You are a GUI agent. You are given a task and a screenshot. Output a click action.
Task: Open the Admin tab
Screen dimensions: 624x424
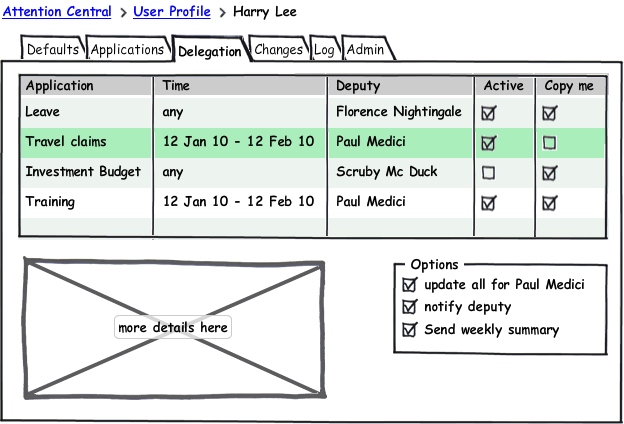[366, 49]
